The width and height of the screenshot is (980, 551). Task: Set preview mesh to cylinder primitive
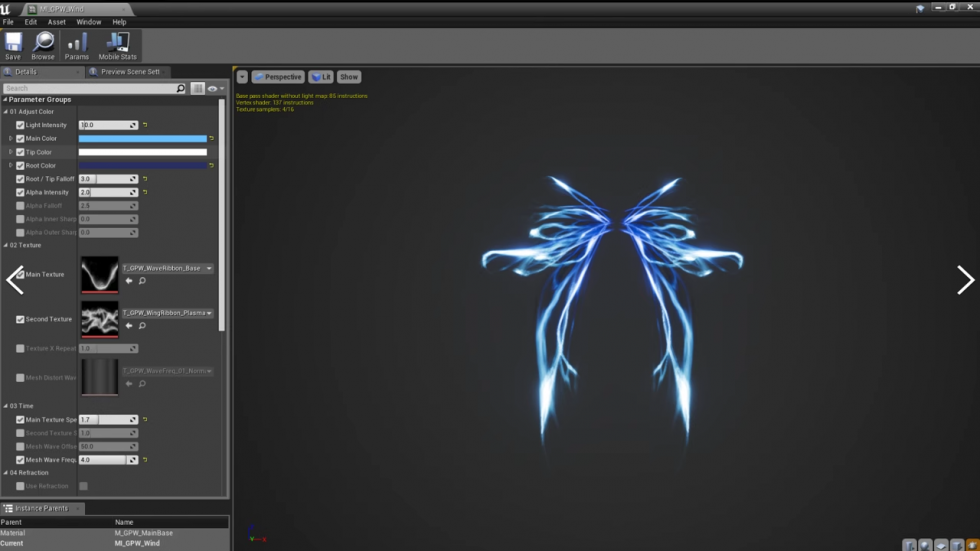click(909, 545)
